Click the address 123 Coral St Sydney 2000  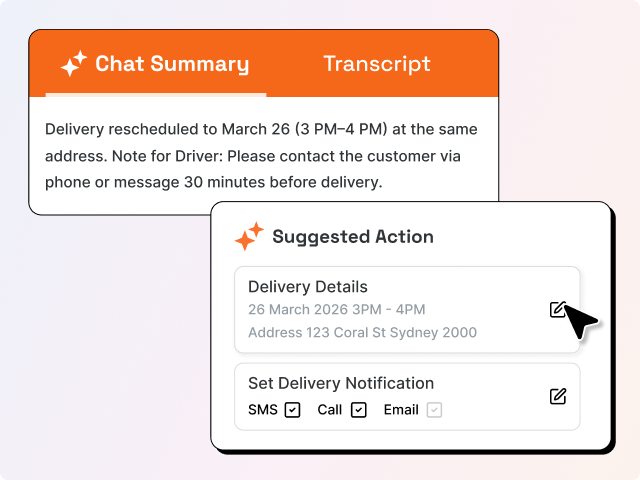pos(362,332)
